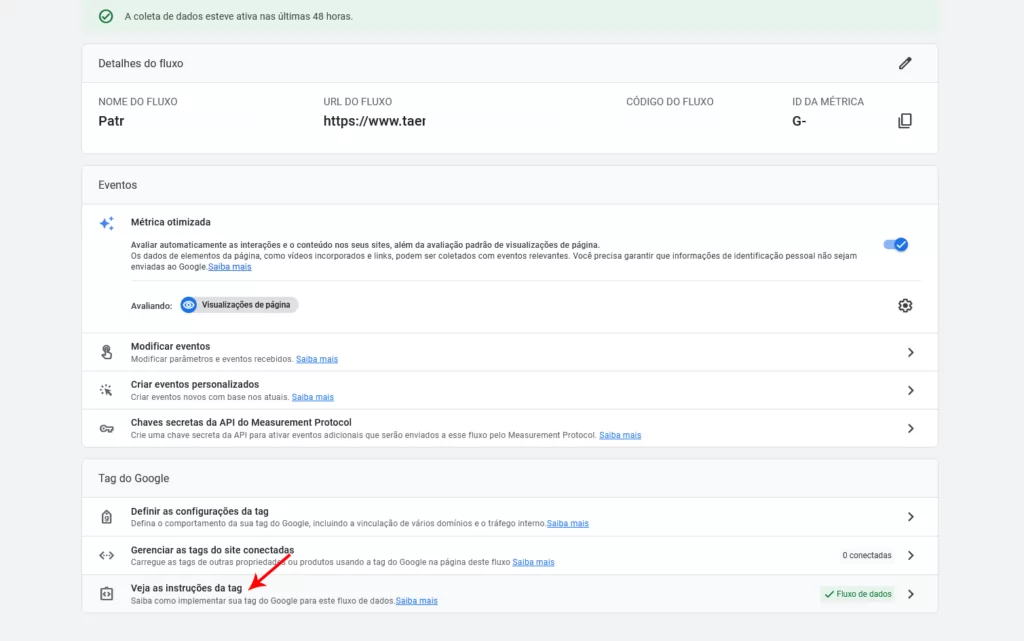The width and height of the screenshot is (1024, 641).
Task: Click the Visualizações de página eye chip
Action: pos(239,305)
